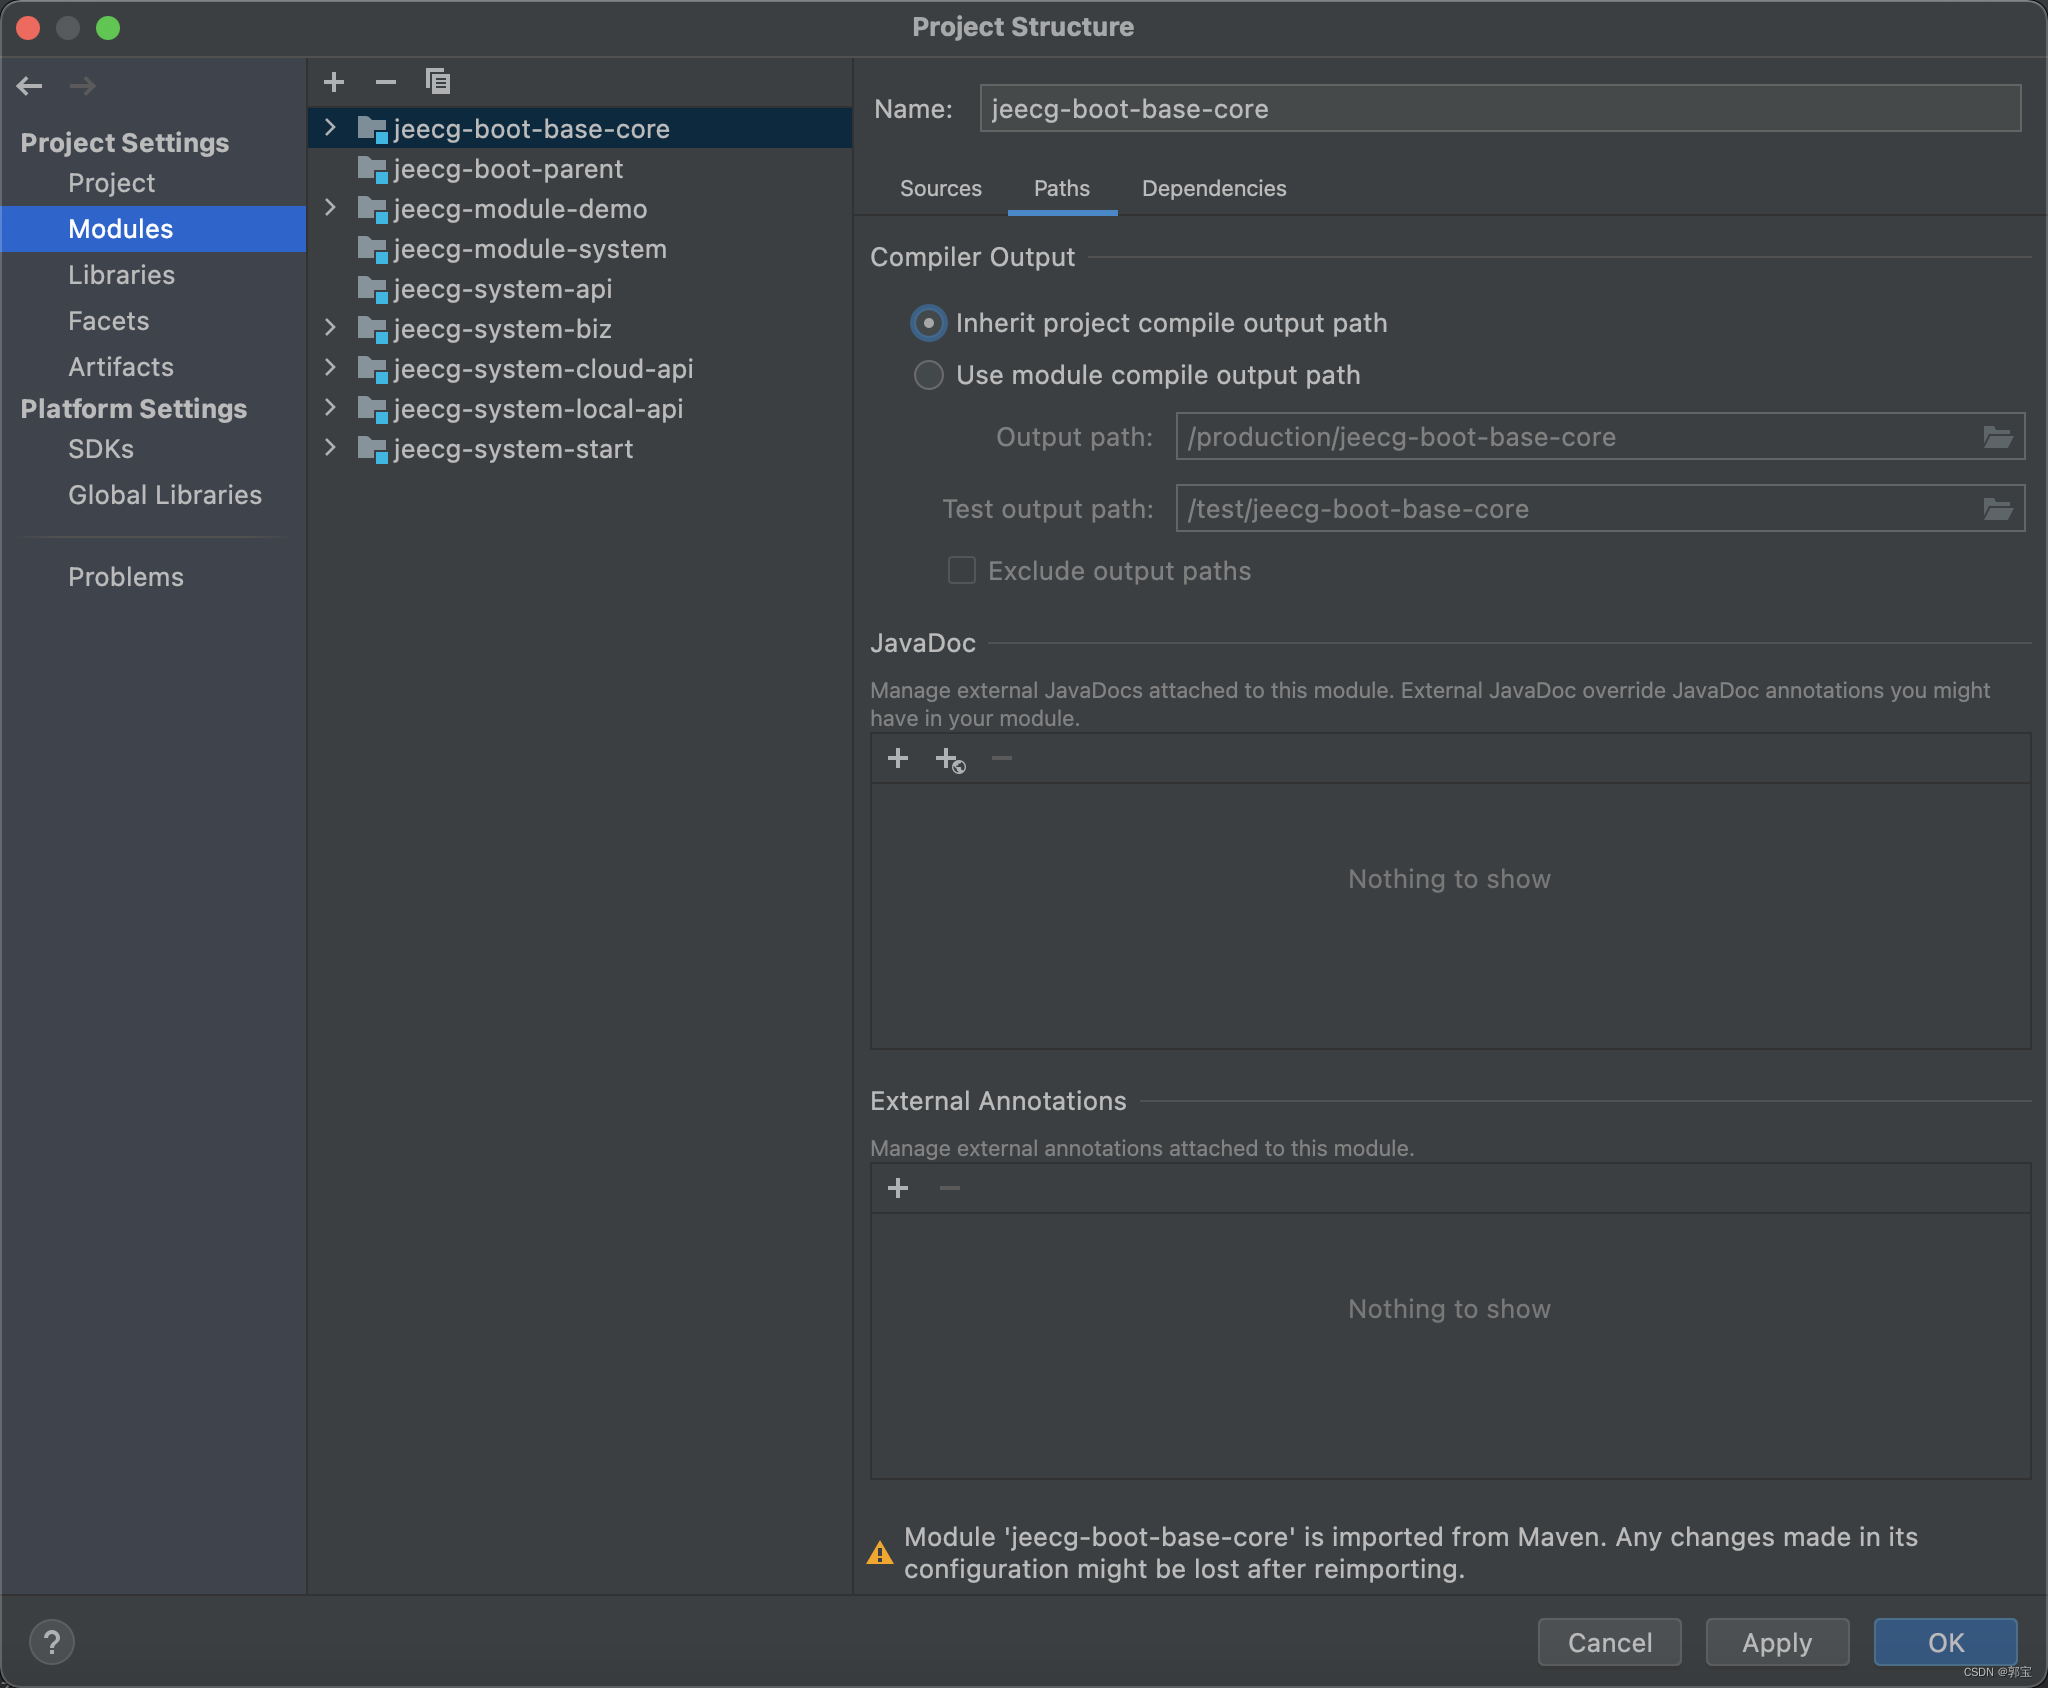Switch to the Dependencies tab
Image resolution: width=2048 pixels, height=1688 pixels.
1213,189
